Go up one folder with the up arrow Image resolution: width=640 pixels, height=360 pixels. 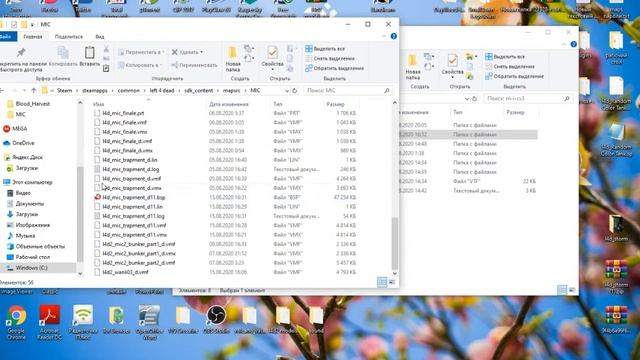[x=33, y=90]
